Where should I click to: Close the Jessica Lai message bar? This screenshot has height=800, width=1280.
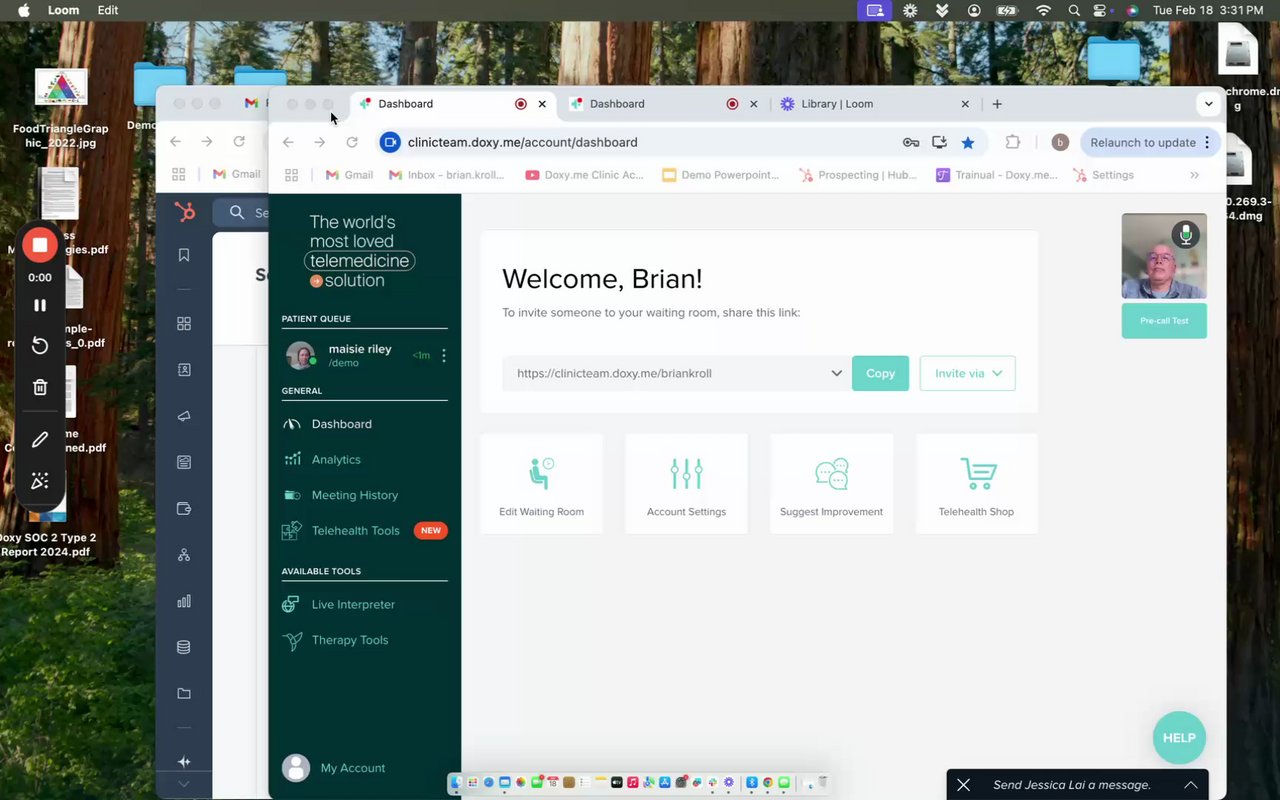click(963, 785)
